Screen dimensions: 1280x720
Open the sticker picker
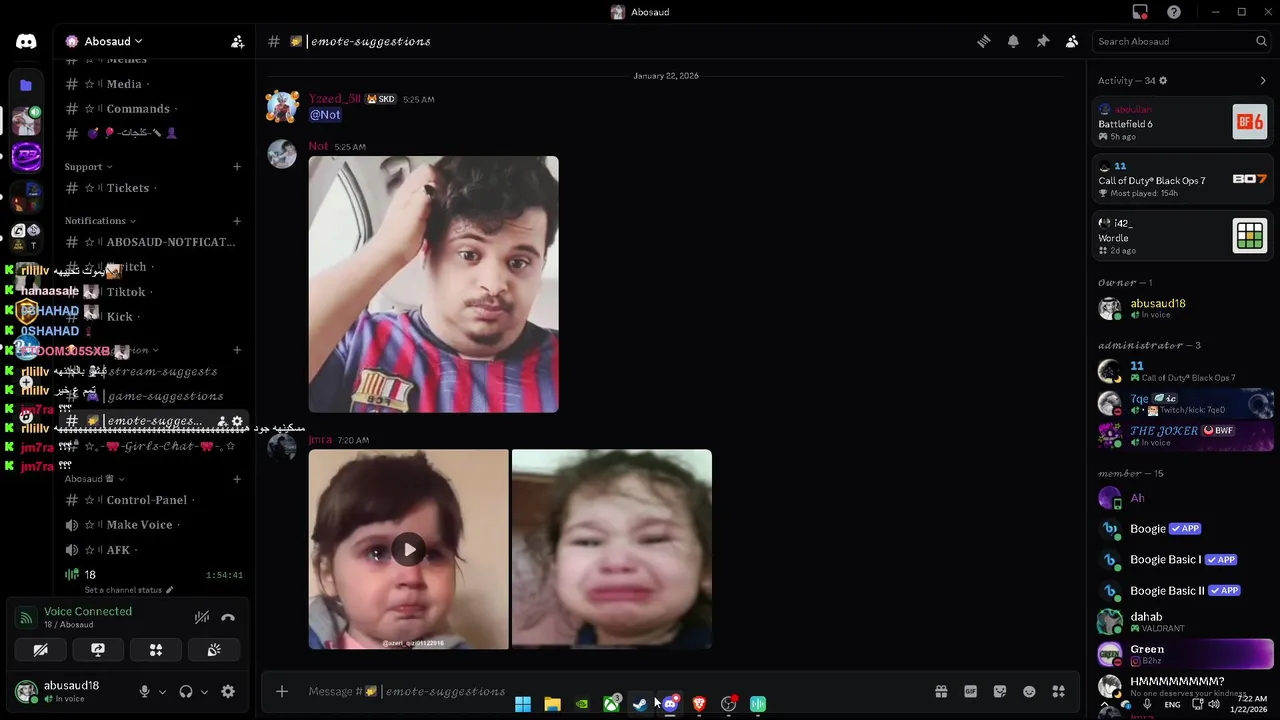click(x=1000, y=691)
